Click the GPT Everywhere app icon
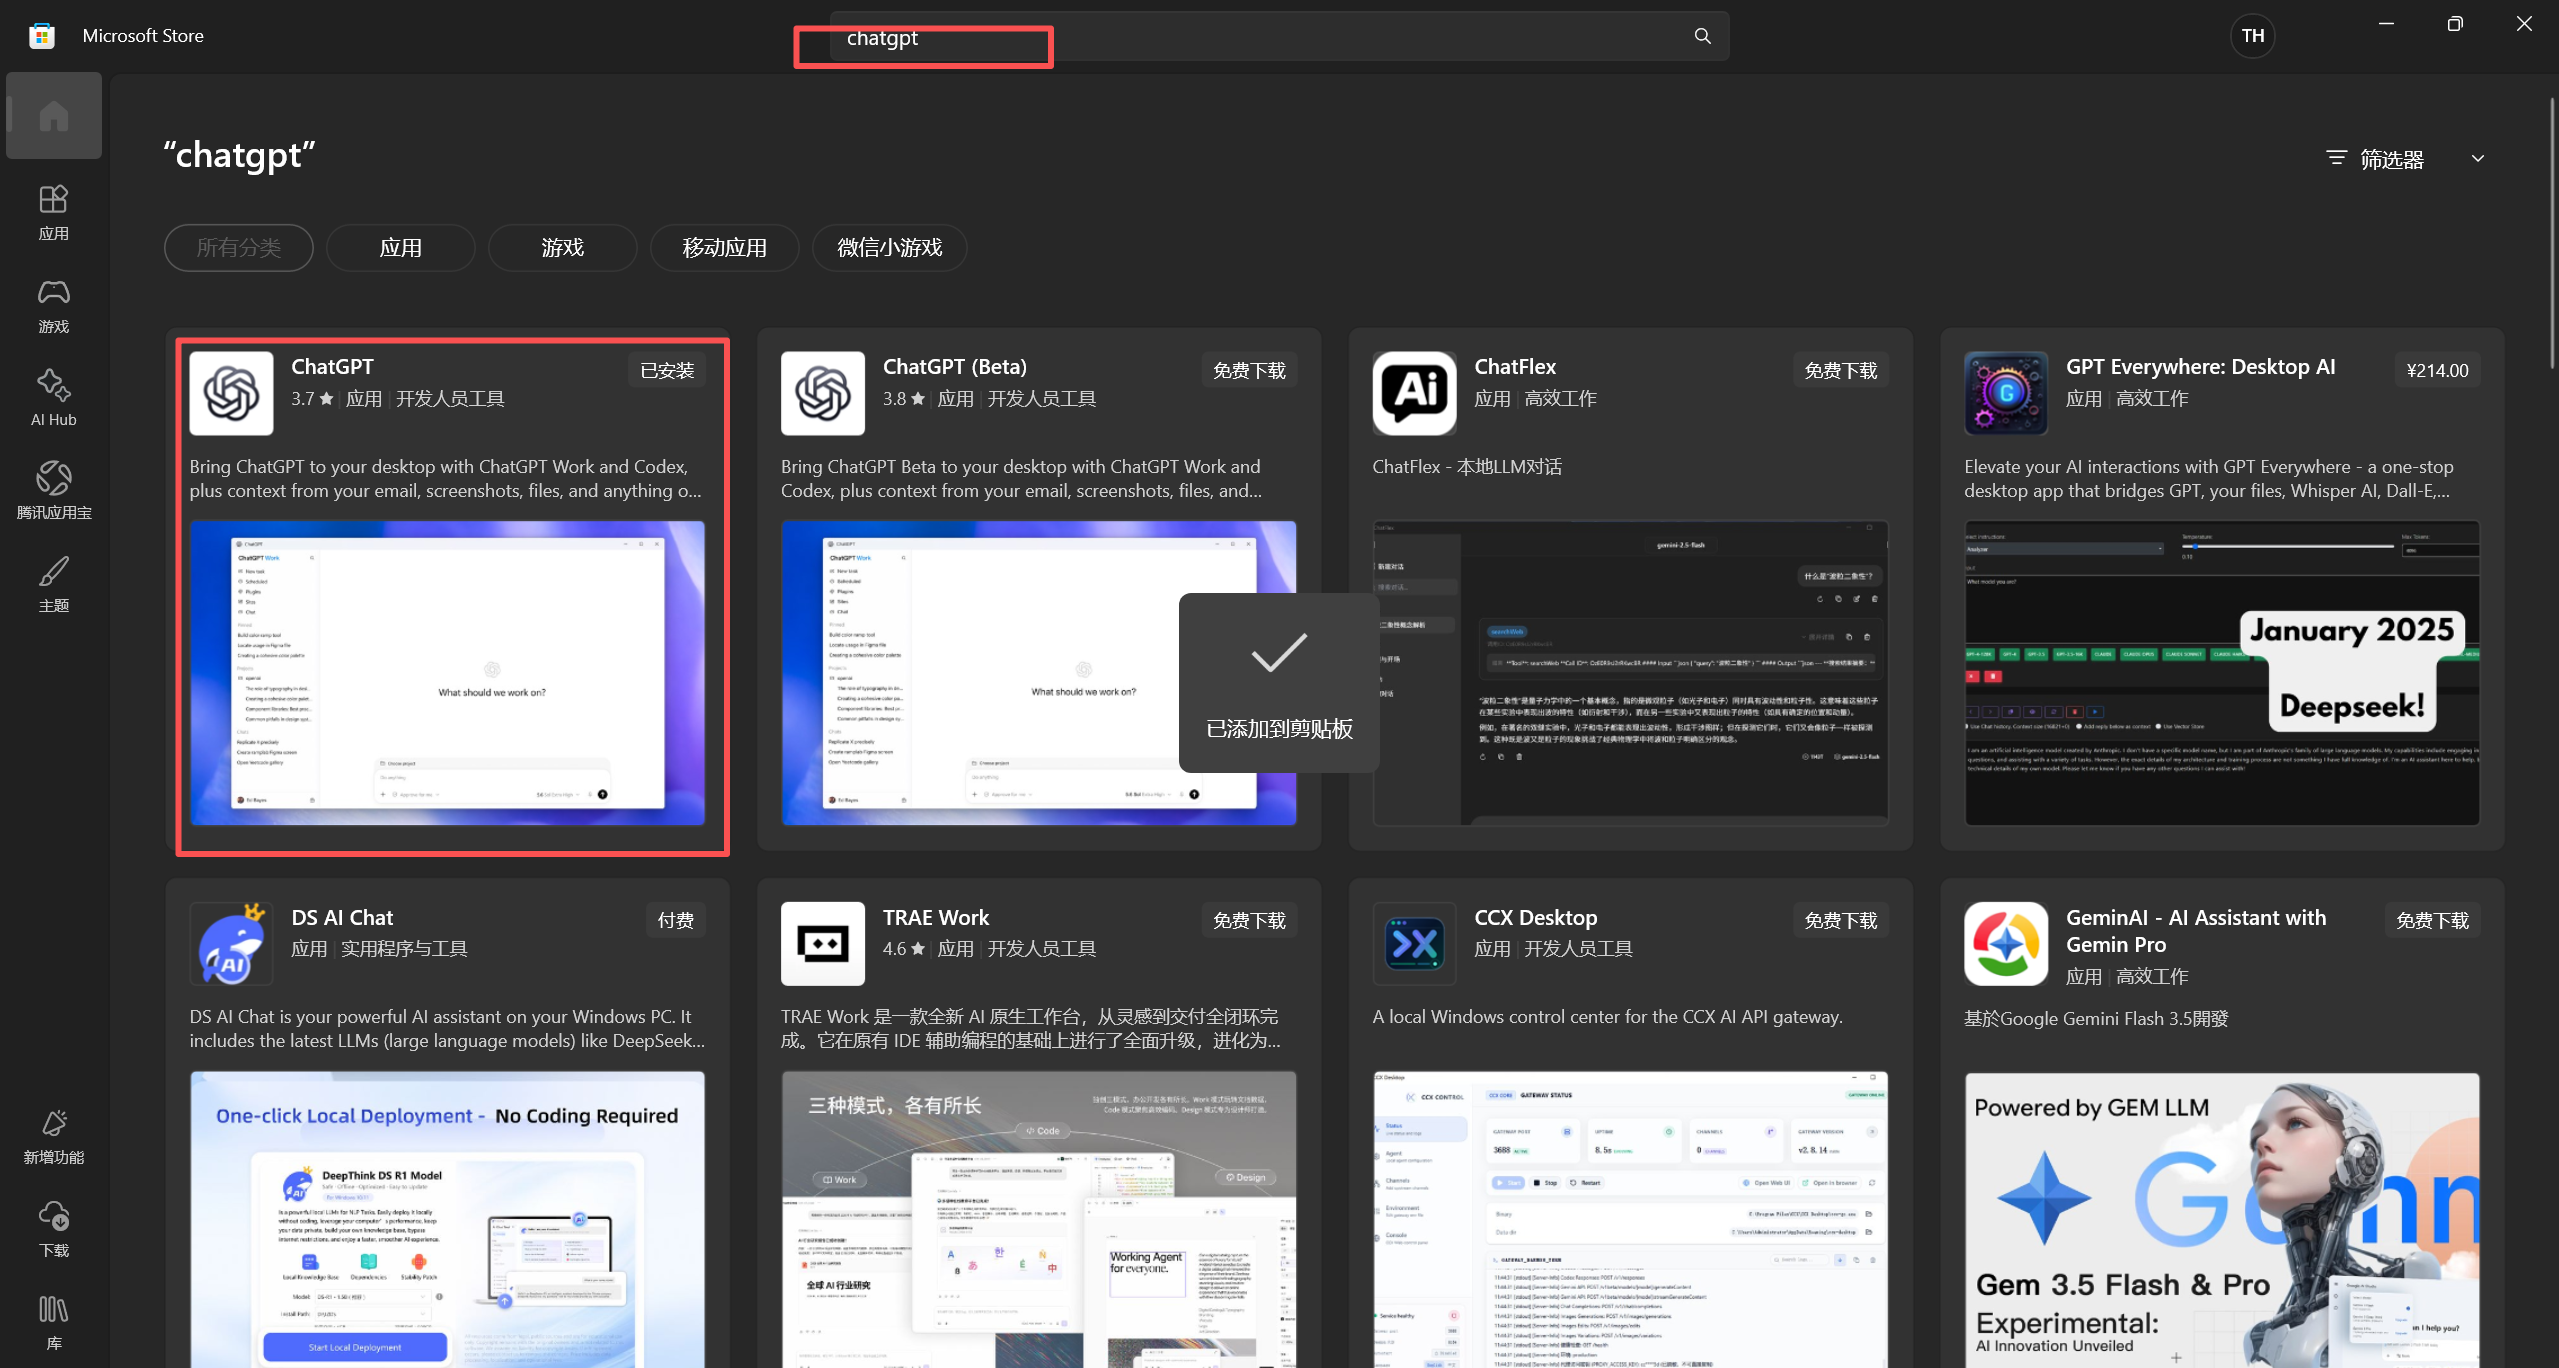Screen dimensions: 2559x1368 [2006, 393]
